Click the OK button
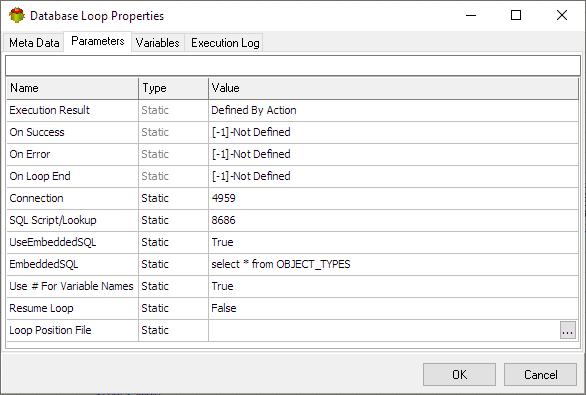 tap(459, 374)
